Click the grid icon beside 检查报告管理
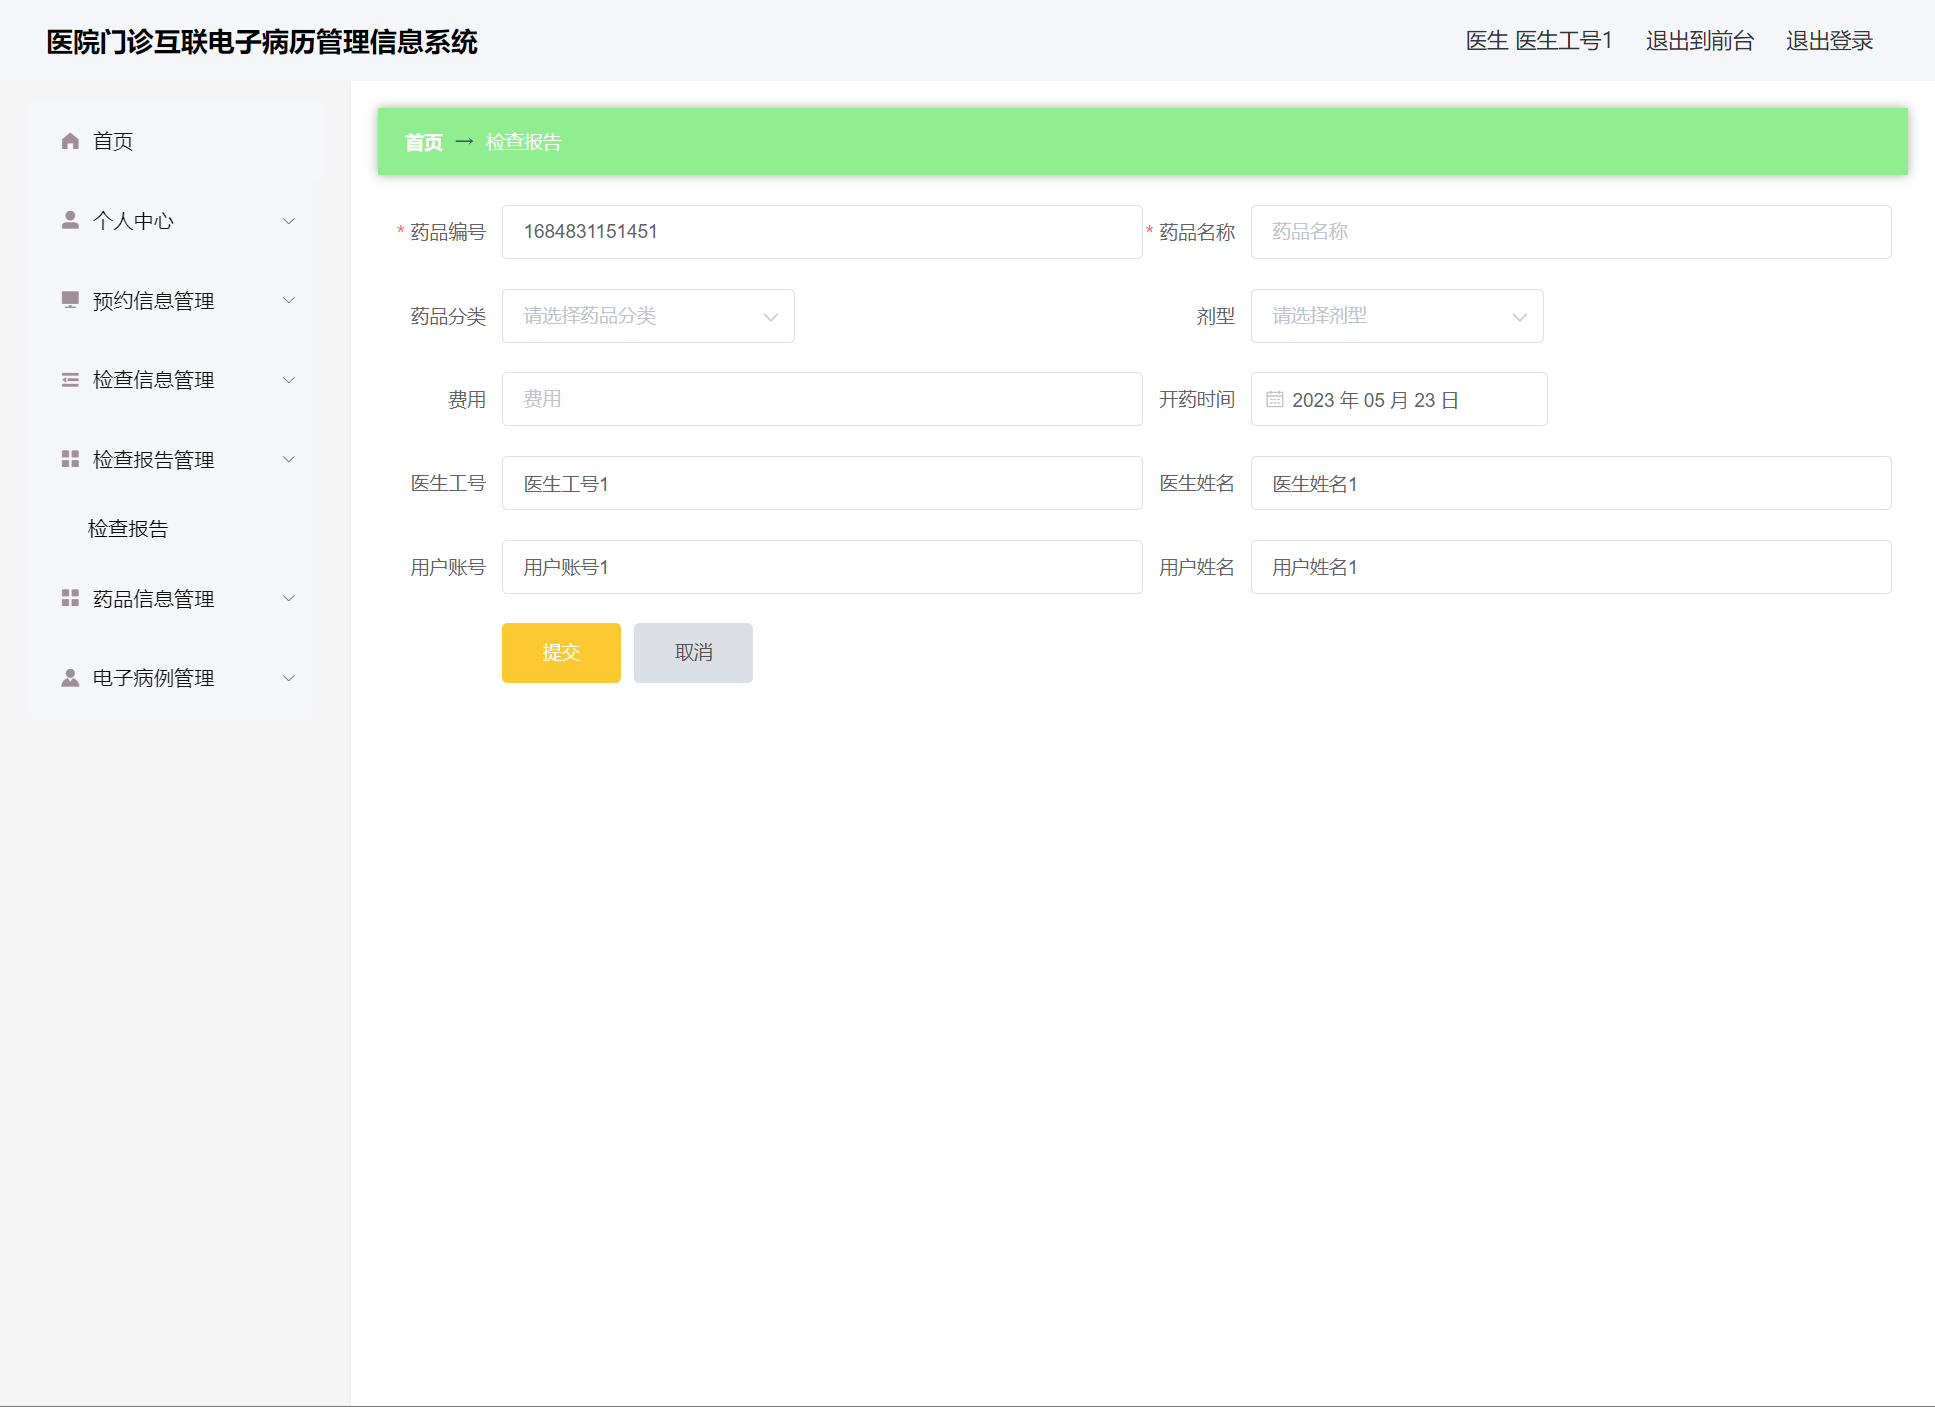Screen dimensions: 1935x1407 pos(70,459)
